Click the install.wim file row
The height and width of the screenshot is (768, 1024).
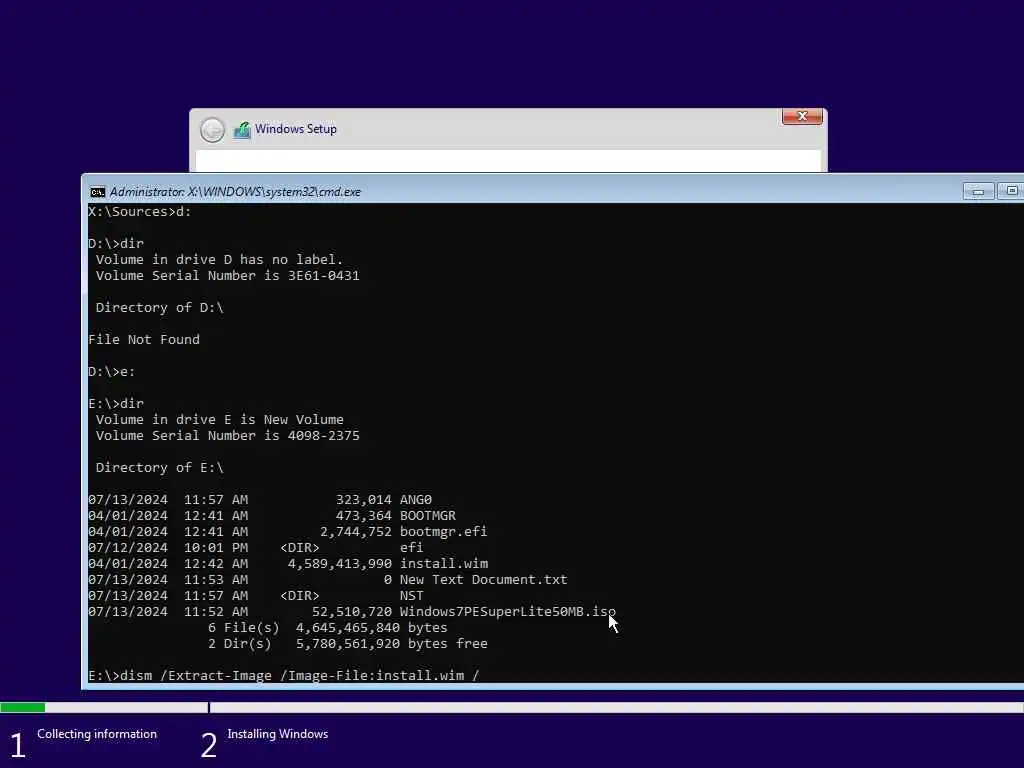(288, 564)
